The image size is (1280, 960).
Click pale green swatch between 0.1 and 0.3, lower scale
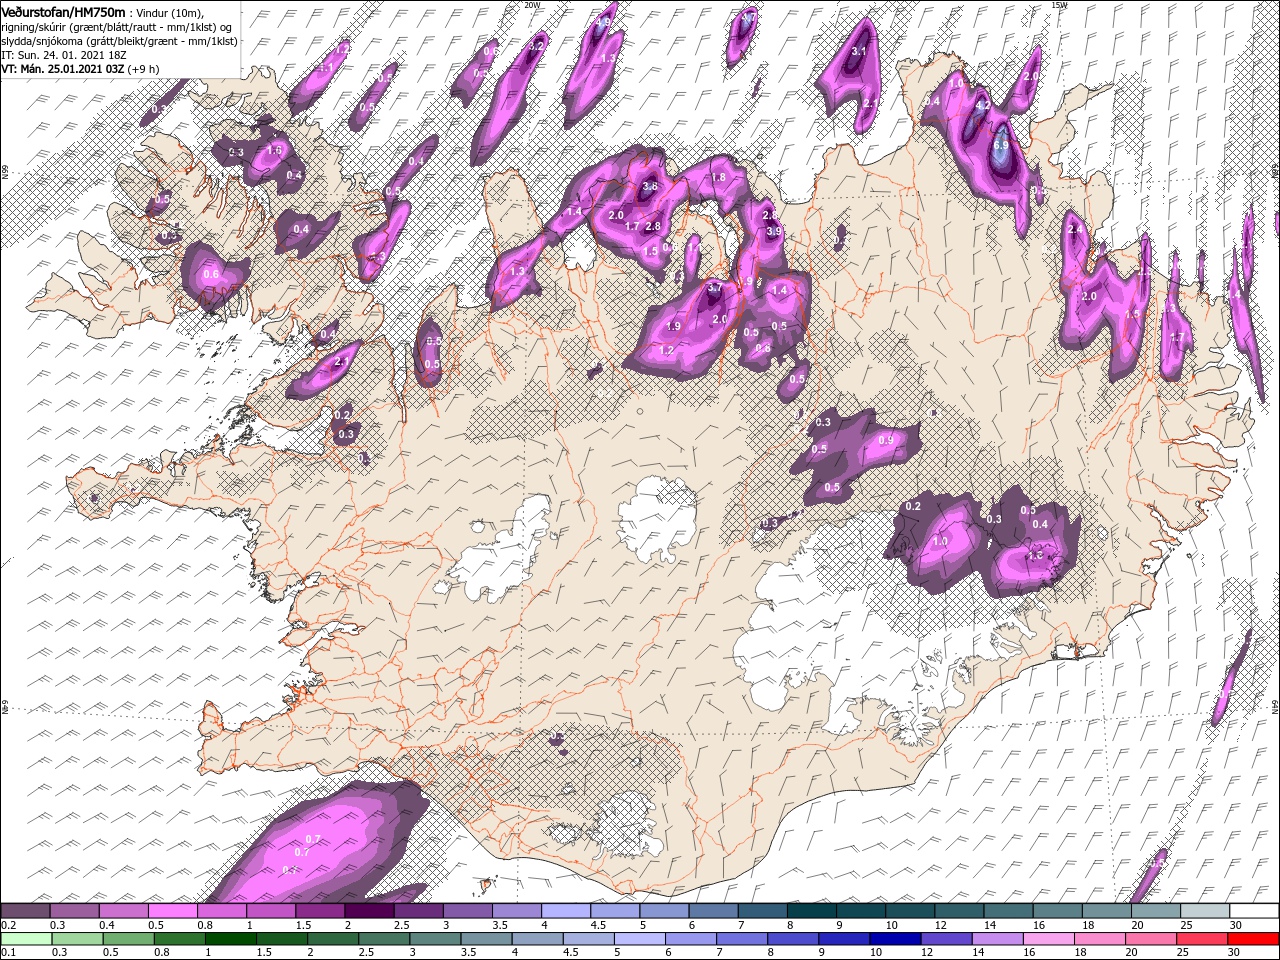coord(25,939)
